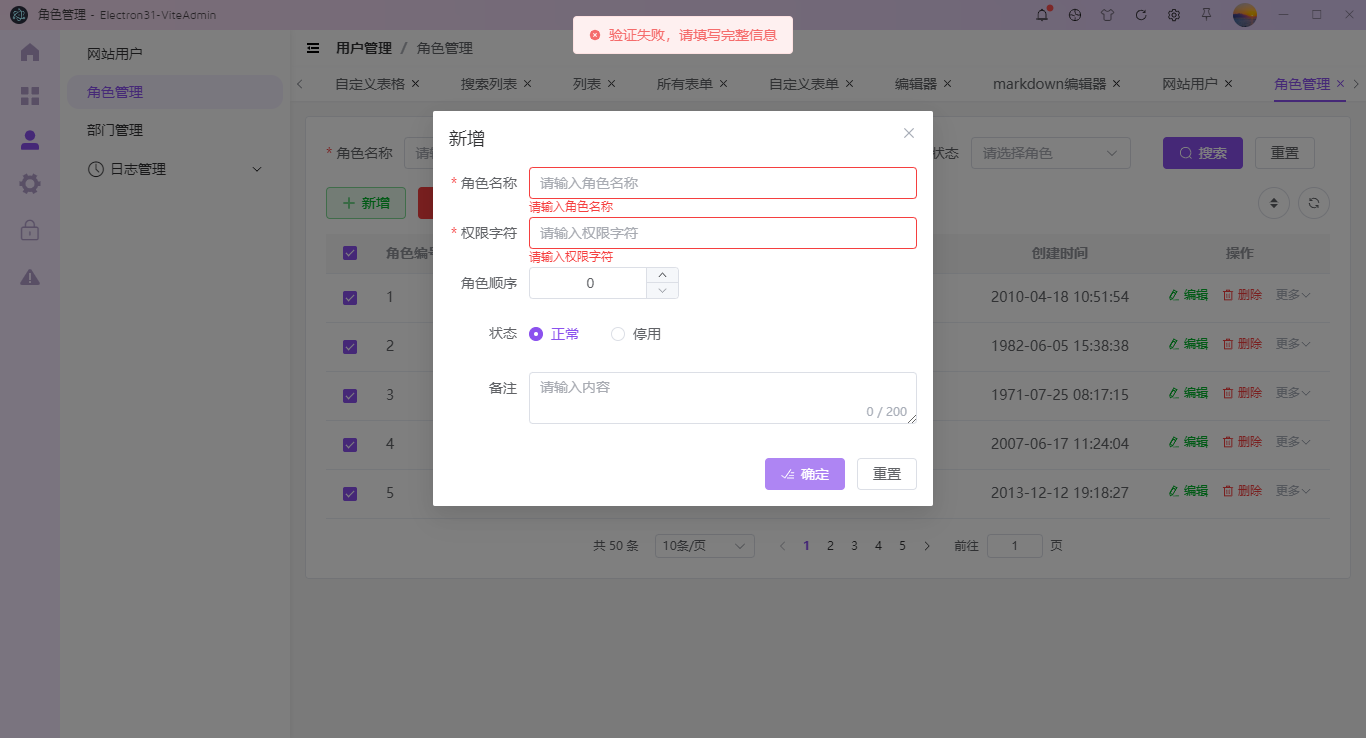1366x738 pixels.
Task: Open the theme skin t-shirt icon
Action: tap(1107, 15)
